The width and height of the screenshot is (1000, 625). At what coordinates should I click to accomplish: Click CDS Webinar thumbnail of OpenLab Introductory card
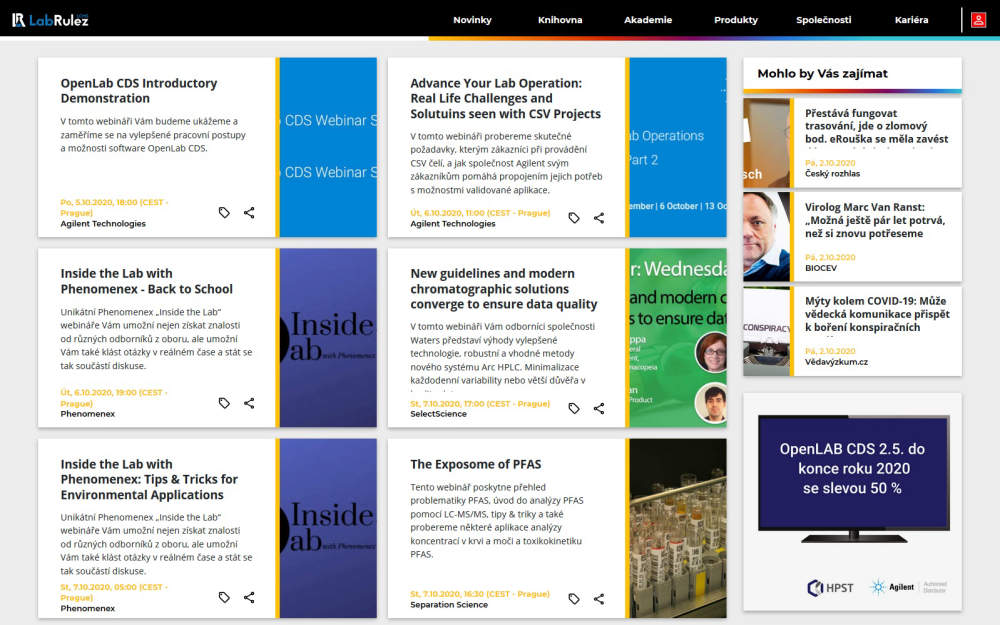[x=328, y=147]
